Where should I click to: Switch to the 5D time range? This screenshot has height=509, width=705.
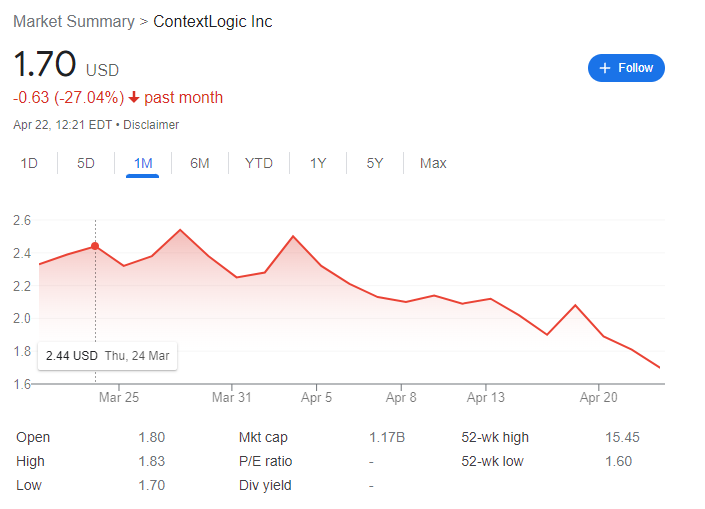86,163
